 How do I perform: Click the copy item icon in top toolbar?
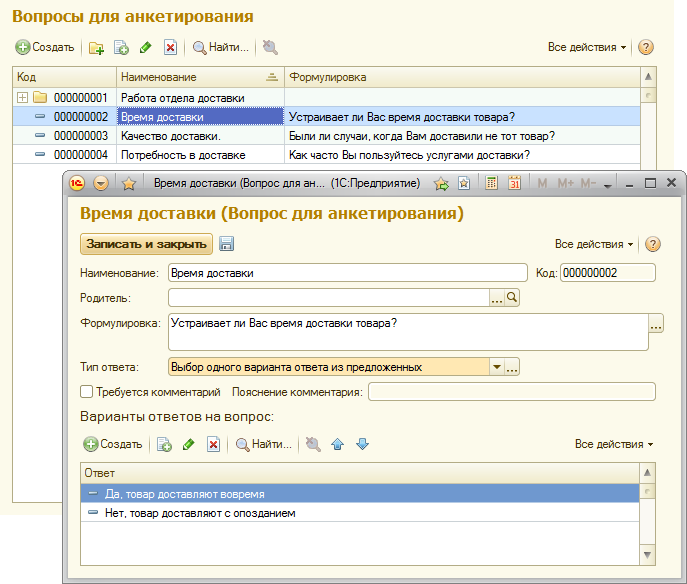click(121, 47)
